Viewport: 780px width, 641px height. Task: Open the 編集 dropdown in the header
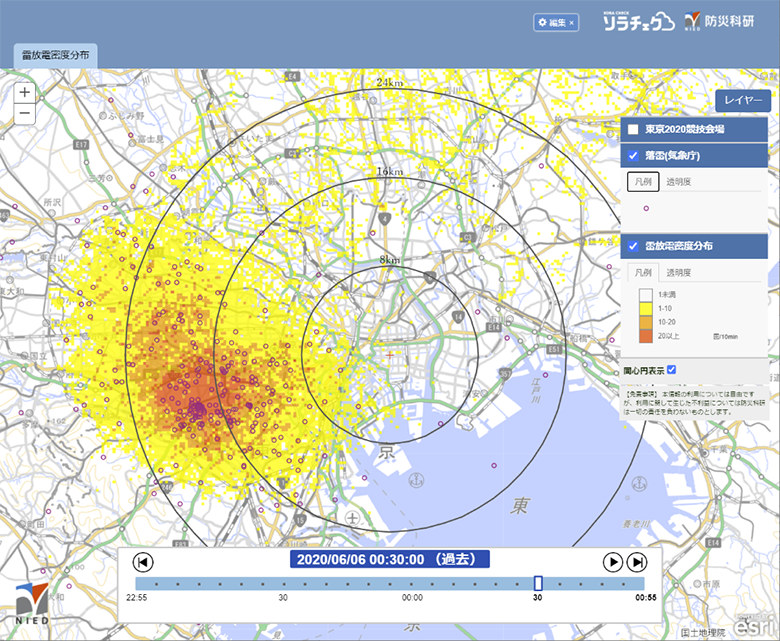pos(555,22)
